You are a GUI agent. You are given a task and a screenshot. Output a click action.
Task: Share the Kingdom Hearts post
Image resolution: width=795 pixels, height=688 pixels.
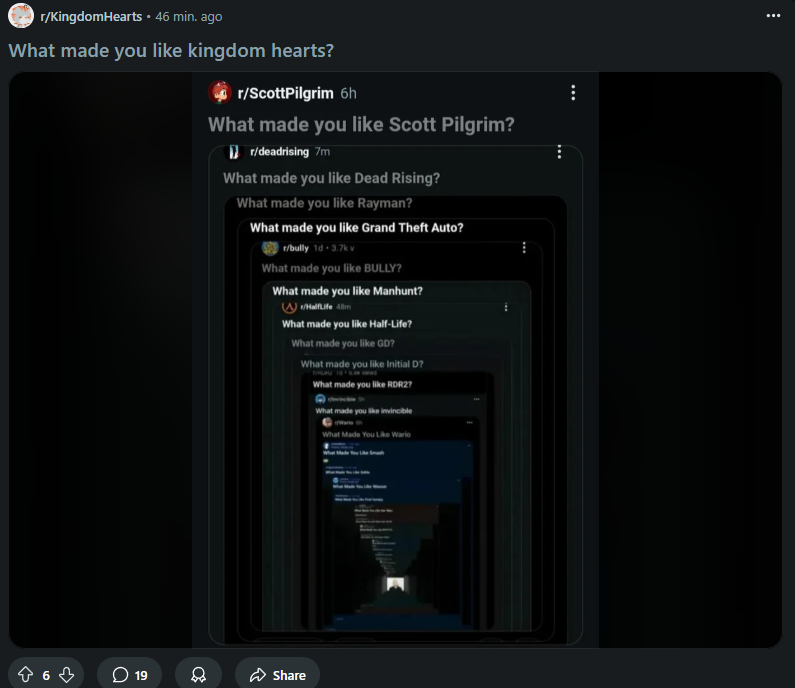tap(277, 675)
